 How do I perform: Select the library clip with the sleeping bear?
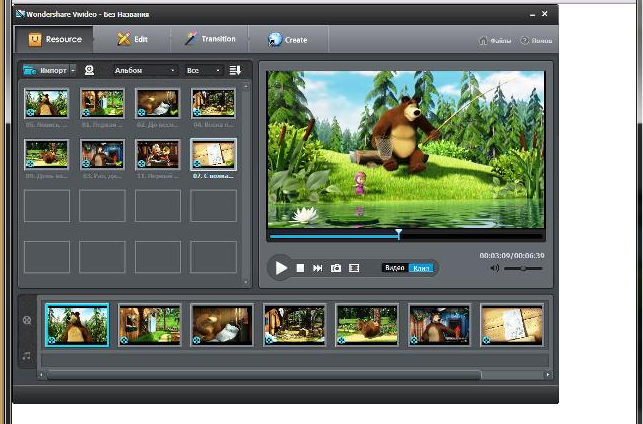tap(158, 103)
